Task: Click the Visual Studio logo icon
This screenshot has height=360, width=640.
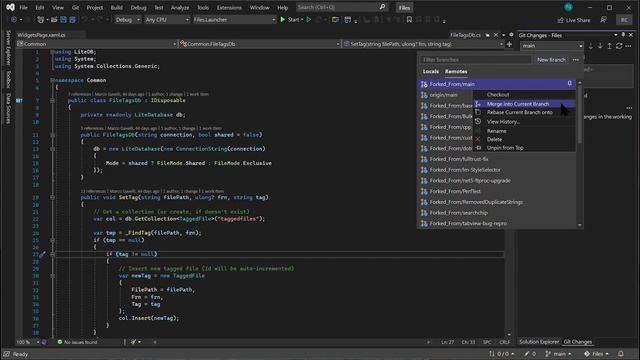Action: pyautogui.click(x=10, y=7)
